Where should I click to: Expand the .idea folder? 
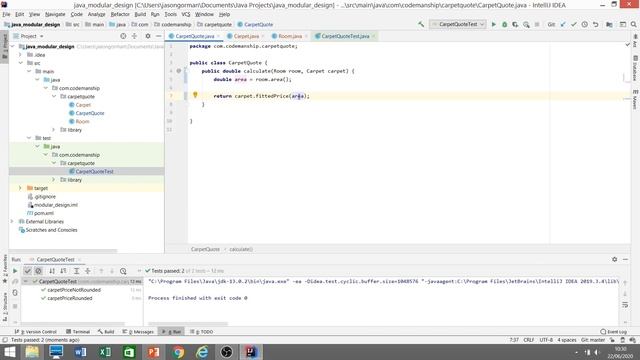click(20, 55)
